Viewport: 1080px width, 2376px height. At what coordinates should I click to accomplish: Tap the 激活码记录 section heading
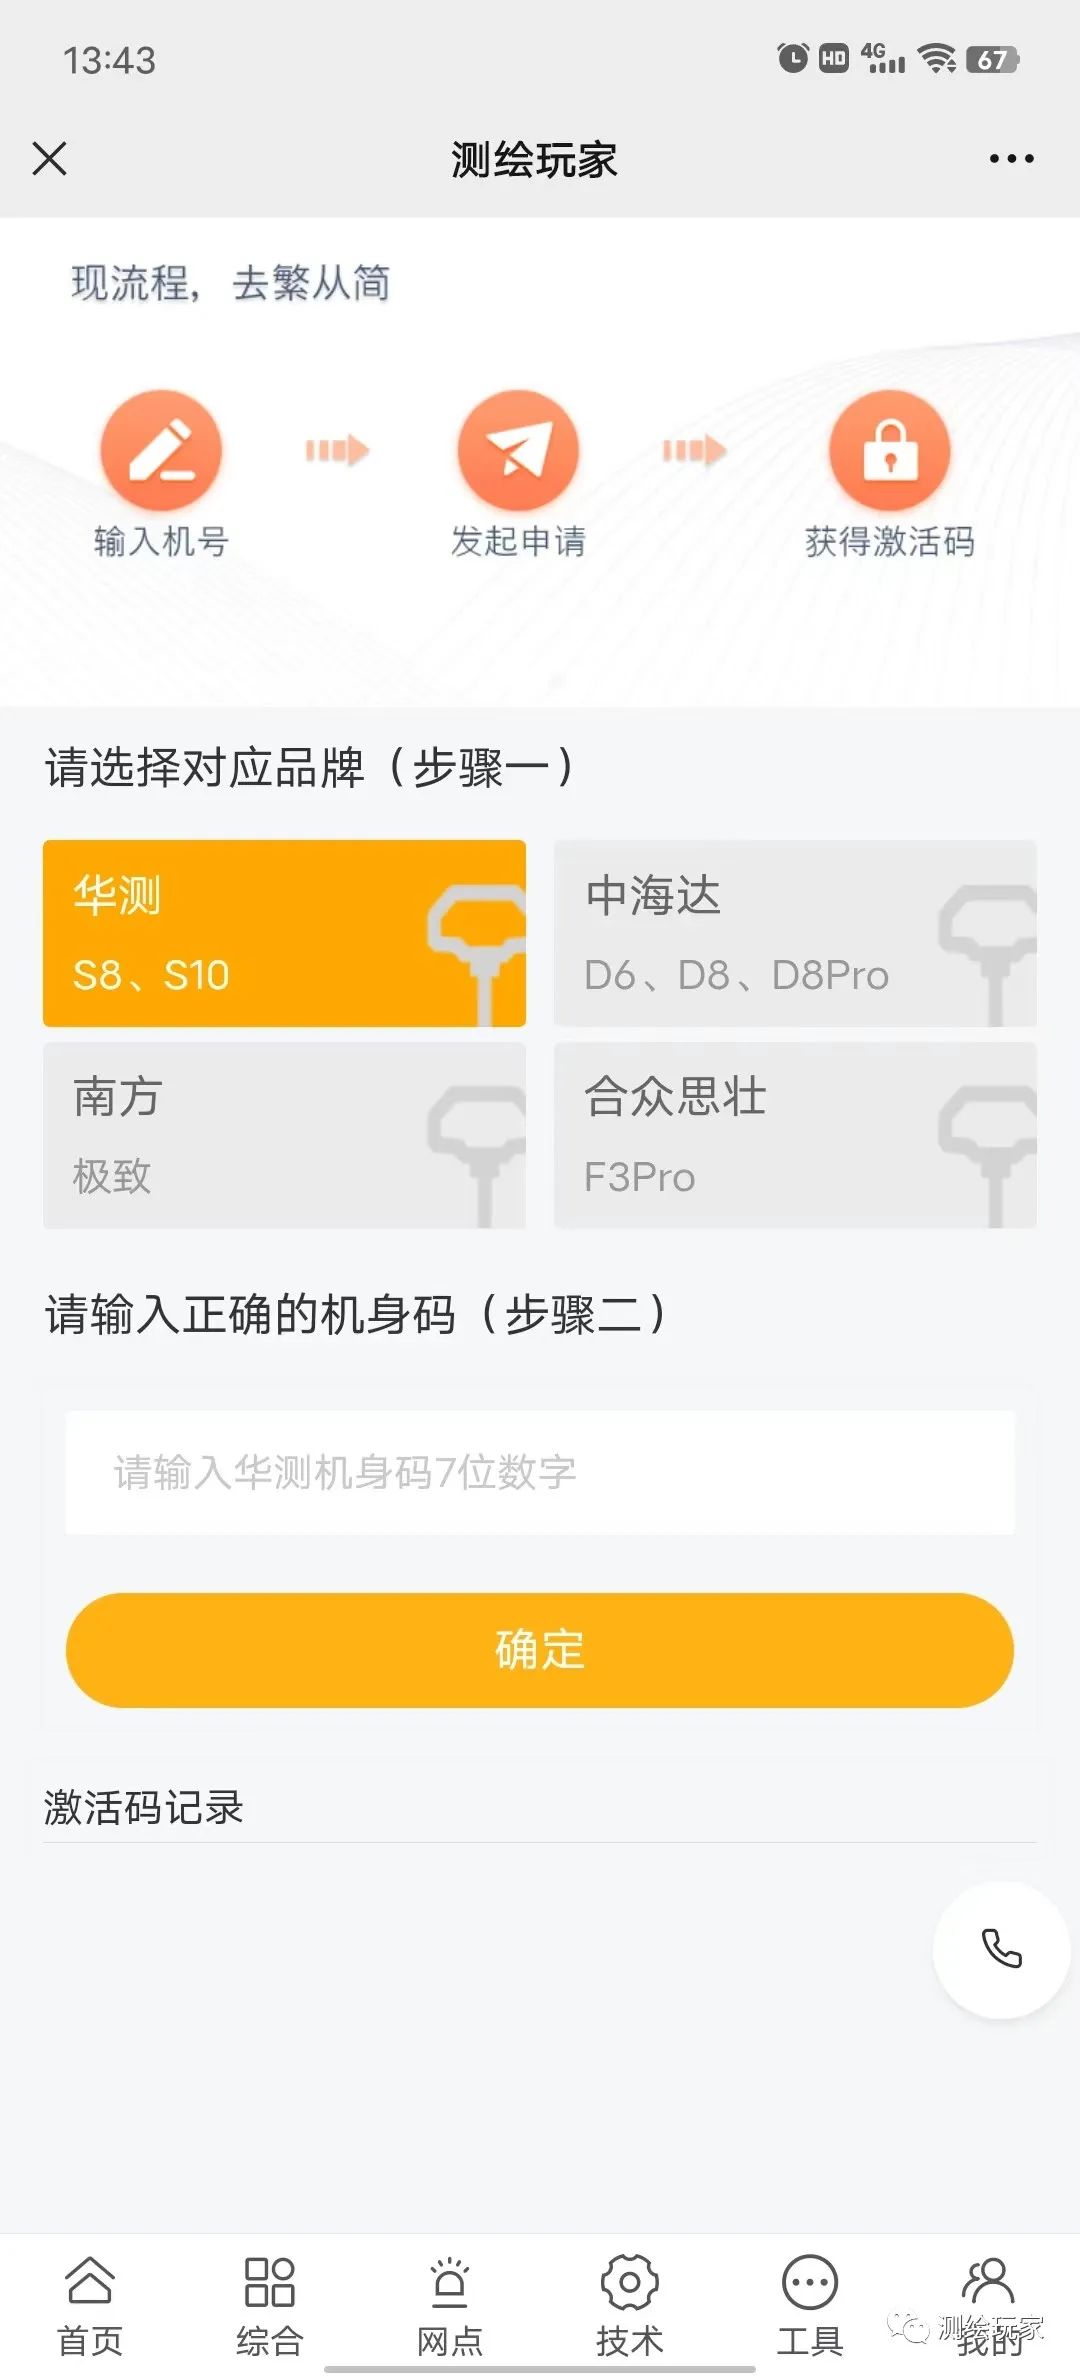144,1807
